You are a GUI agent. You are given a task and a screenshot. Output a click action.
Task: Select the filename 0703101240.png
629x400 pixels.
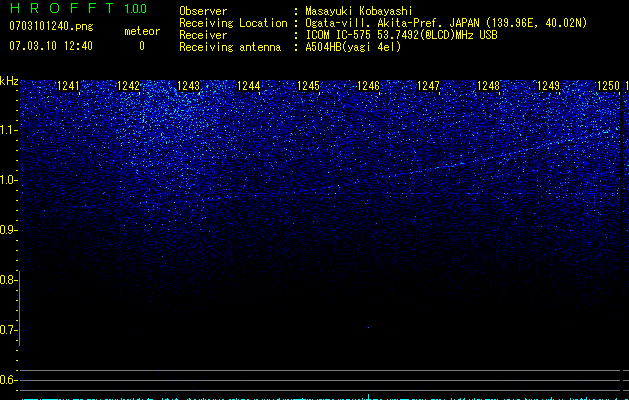click(x=51, y=26)
